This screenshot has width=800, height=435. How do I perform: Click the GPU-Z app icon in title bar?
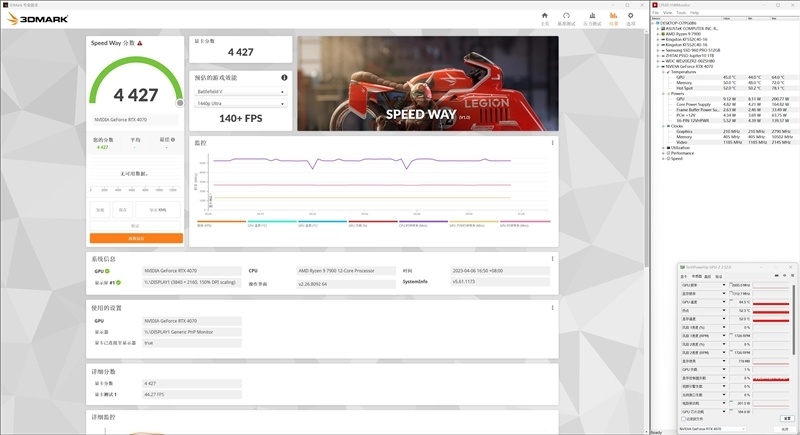click(682, 267)
